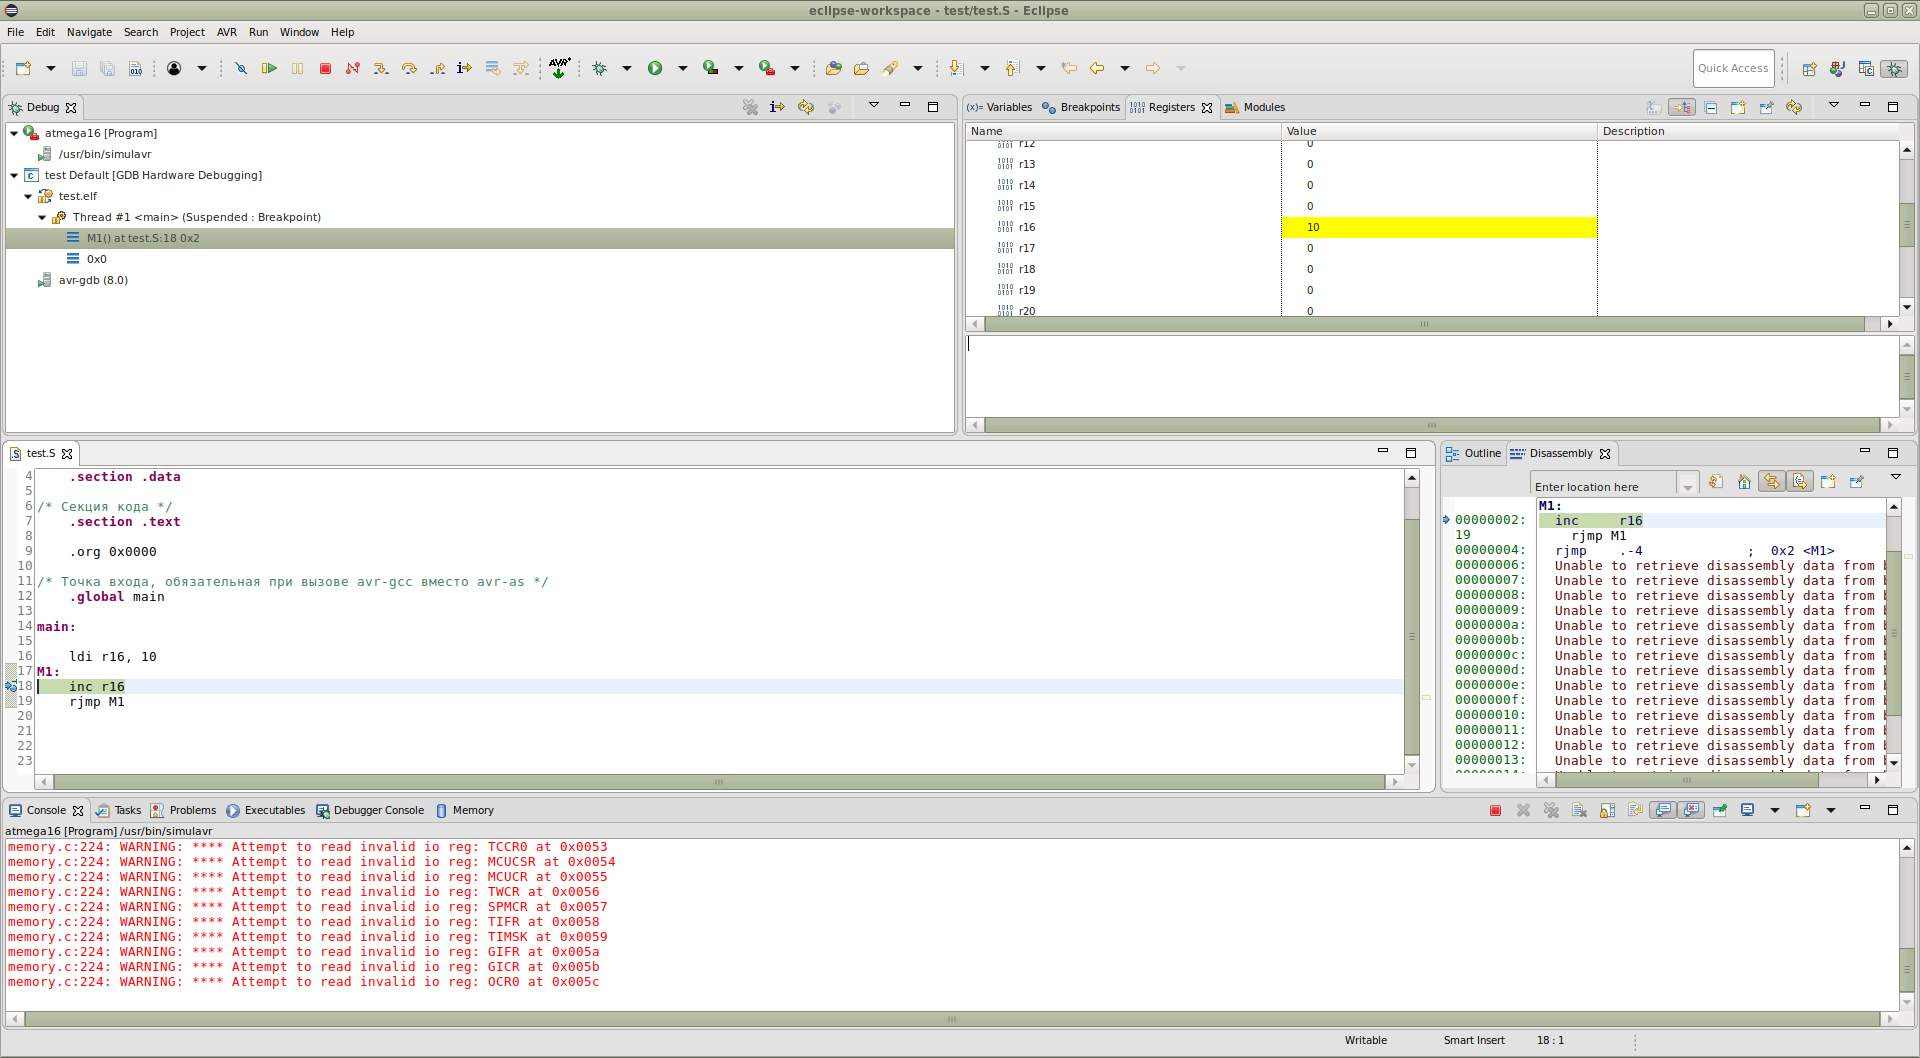
Task: Open the New wizard dropdown arrow
Action: click(51, 68)
